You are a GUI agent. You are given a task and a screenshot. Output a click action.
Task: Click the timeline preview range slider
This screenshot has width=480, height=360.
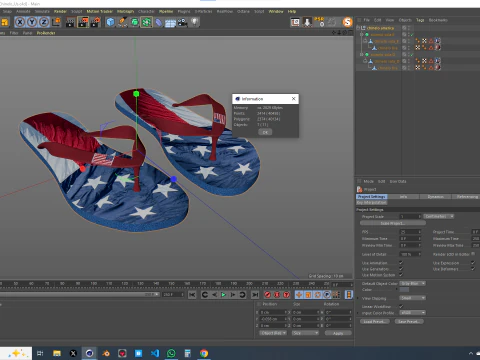pos(79,295)
